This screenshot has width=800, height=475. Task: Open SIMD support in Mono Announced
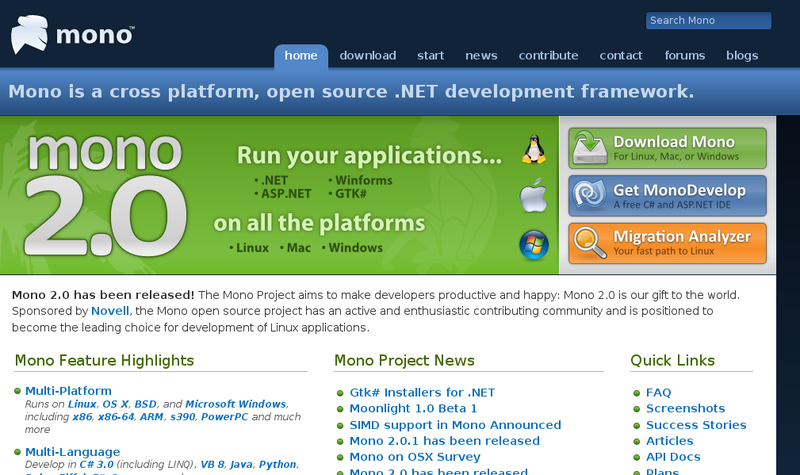pos(455,425)
